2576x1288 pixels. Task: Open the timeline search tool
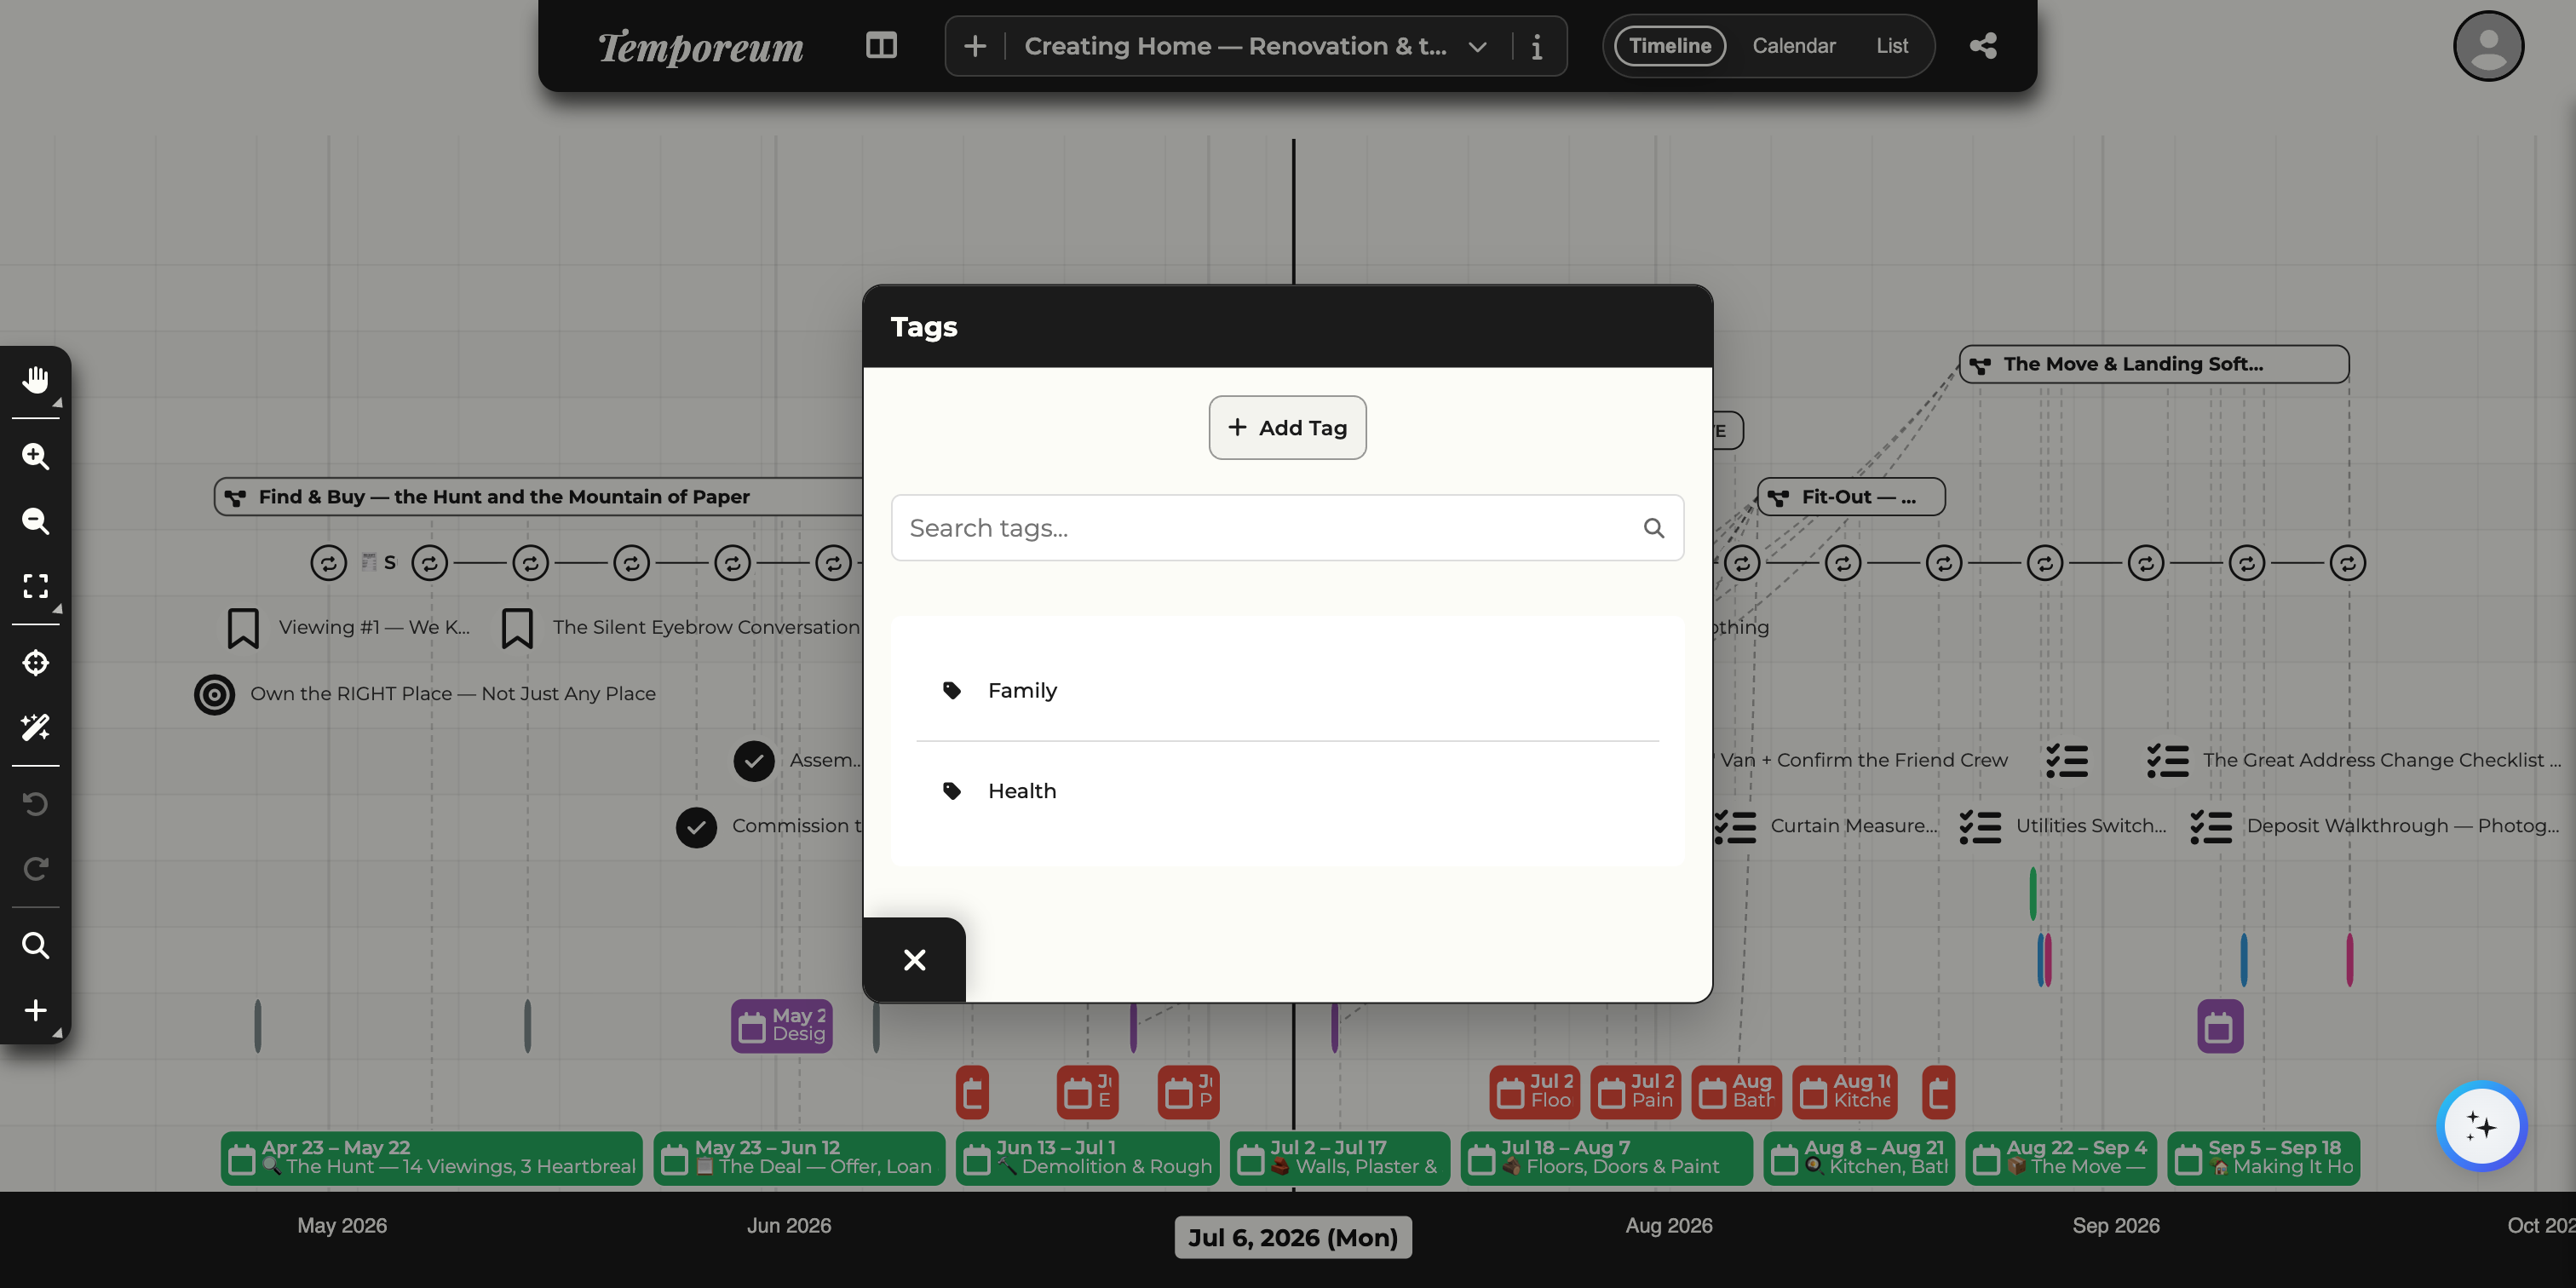36,945
